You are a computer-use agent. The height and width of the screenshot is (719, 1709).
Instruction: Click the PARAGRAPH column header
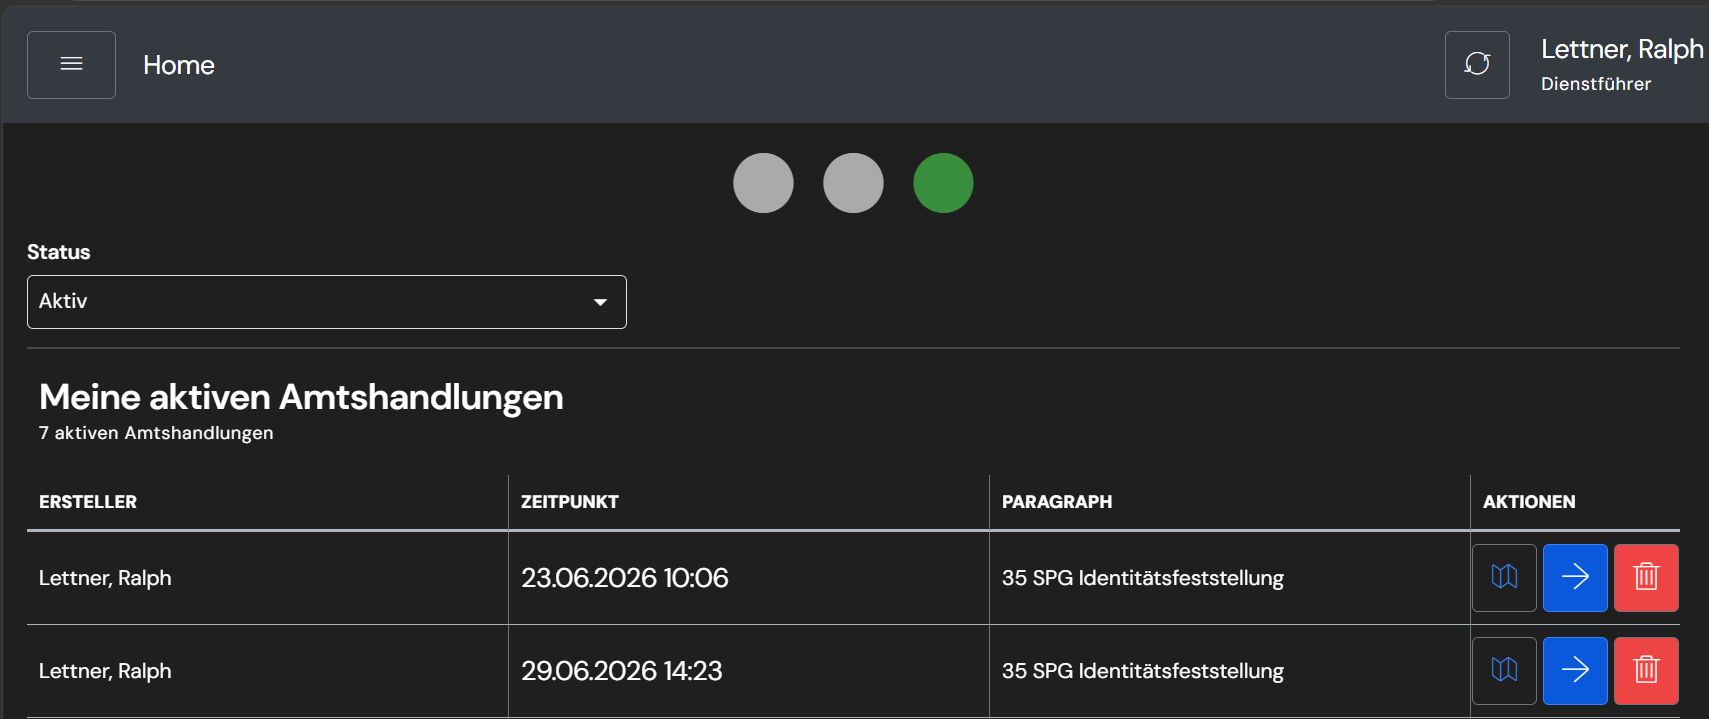coord(1057,502)
